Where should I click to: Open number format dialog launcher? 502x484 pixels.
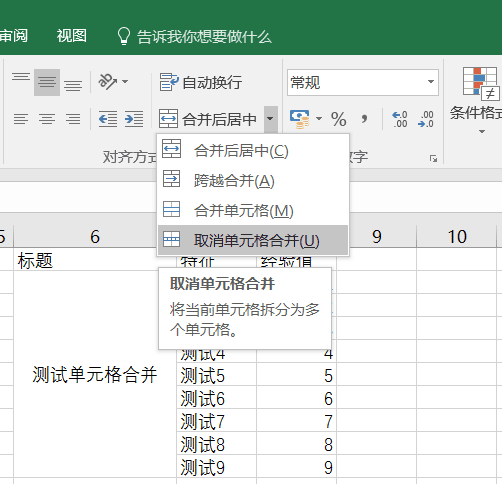point(433,159)
